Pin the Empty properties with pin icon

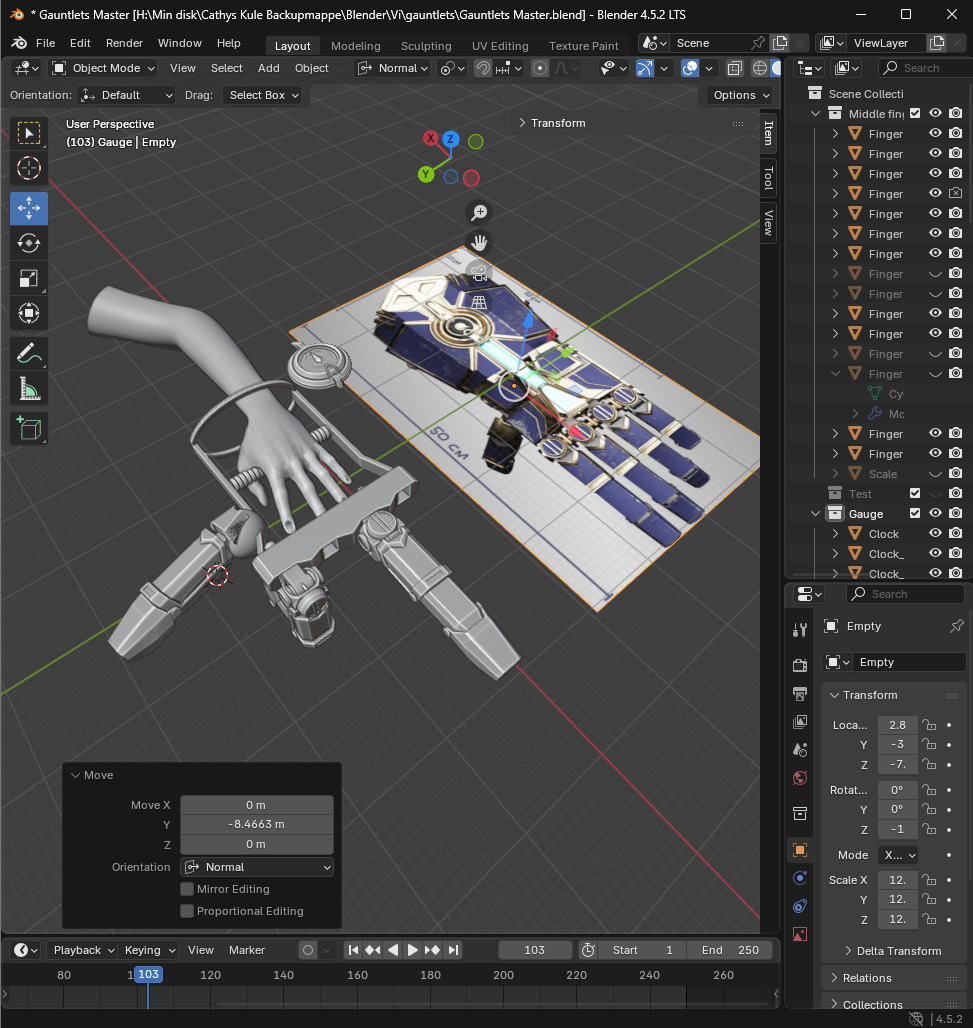[x=957, y=626]
